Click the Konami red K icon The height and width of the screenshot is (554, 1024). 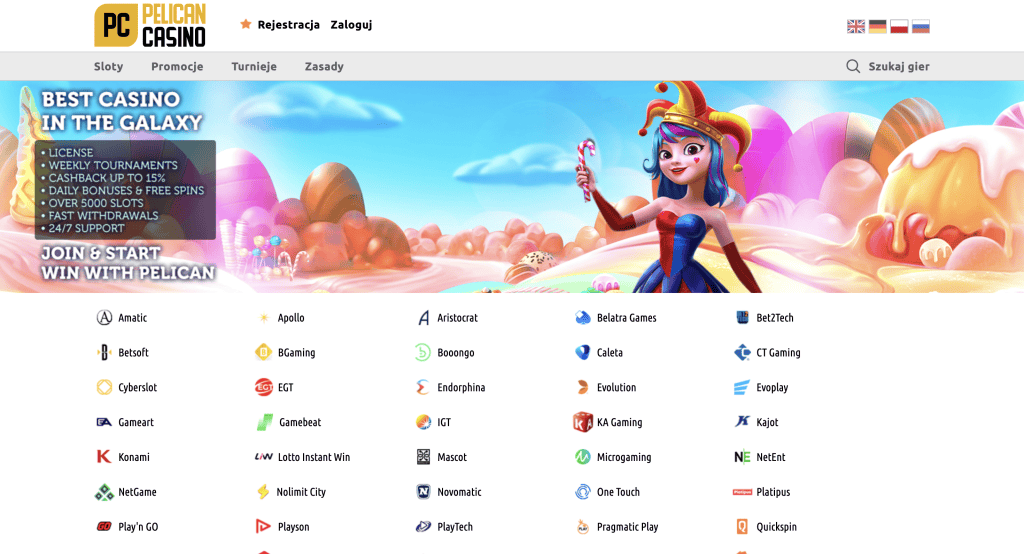click(104, 457)
